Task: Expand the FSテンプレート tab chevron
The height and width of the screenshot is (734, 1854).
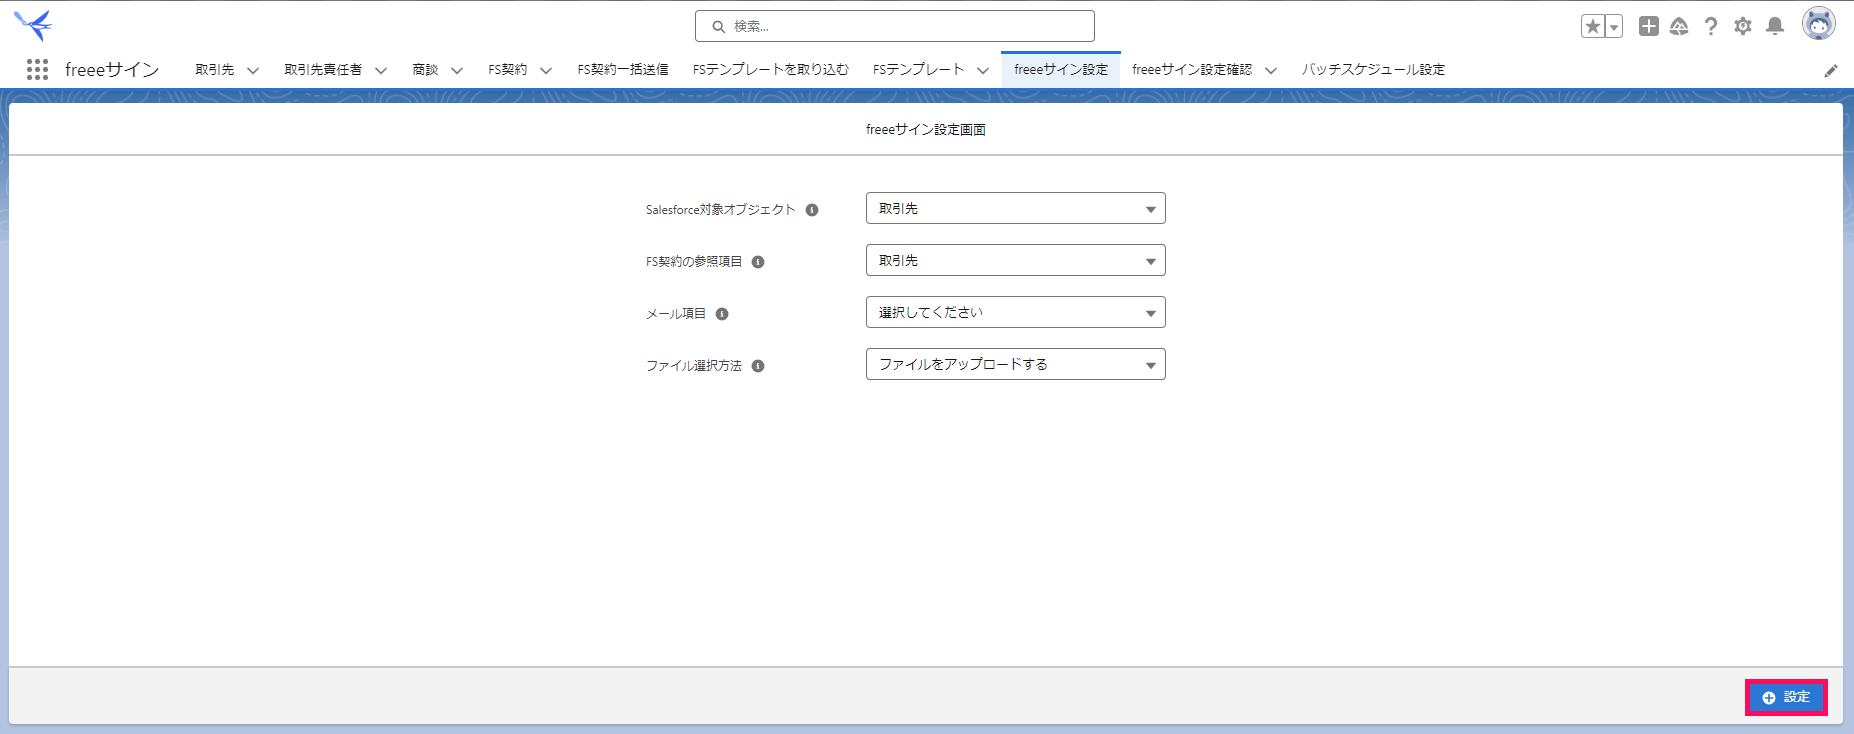Action: (x=983, y=70)
